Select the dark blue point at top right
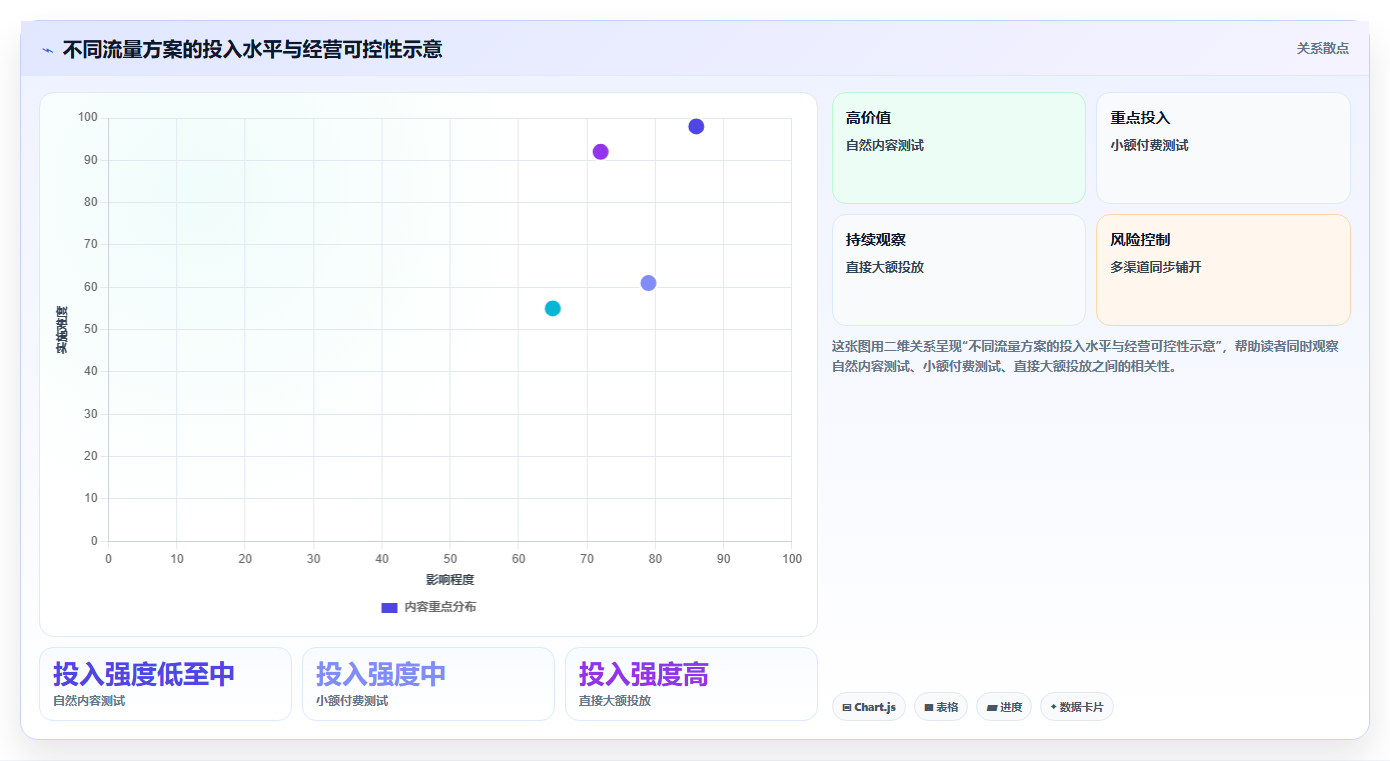This screenshot has width=1390, height=761. (x=696, y=126)
